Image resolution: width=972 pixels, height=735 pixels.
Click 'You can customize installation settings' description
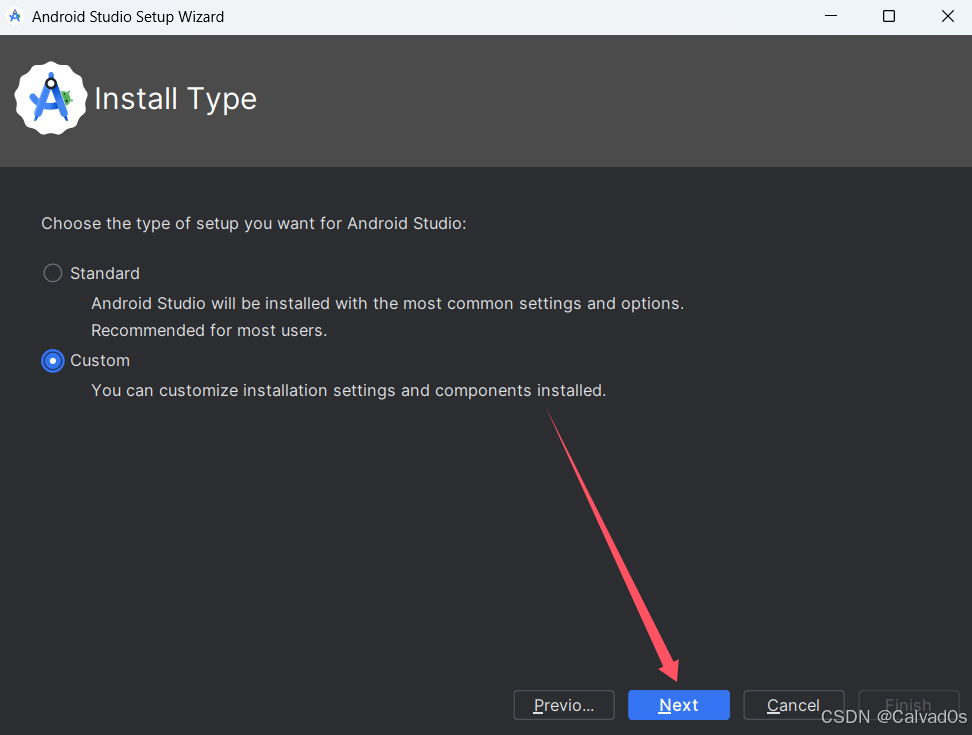tap(348, 390)
